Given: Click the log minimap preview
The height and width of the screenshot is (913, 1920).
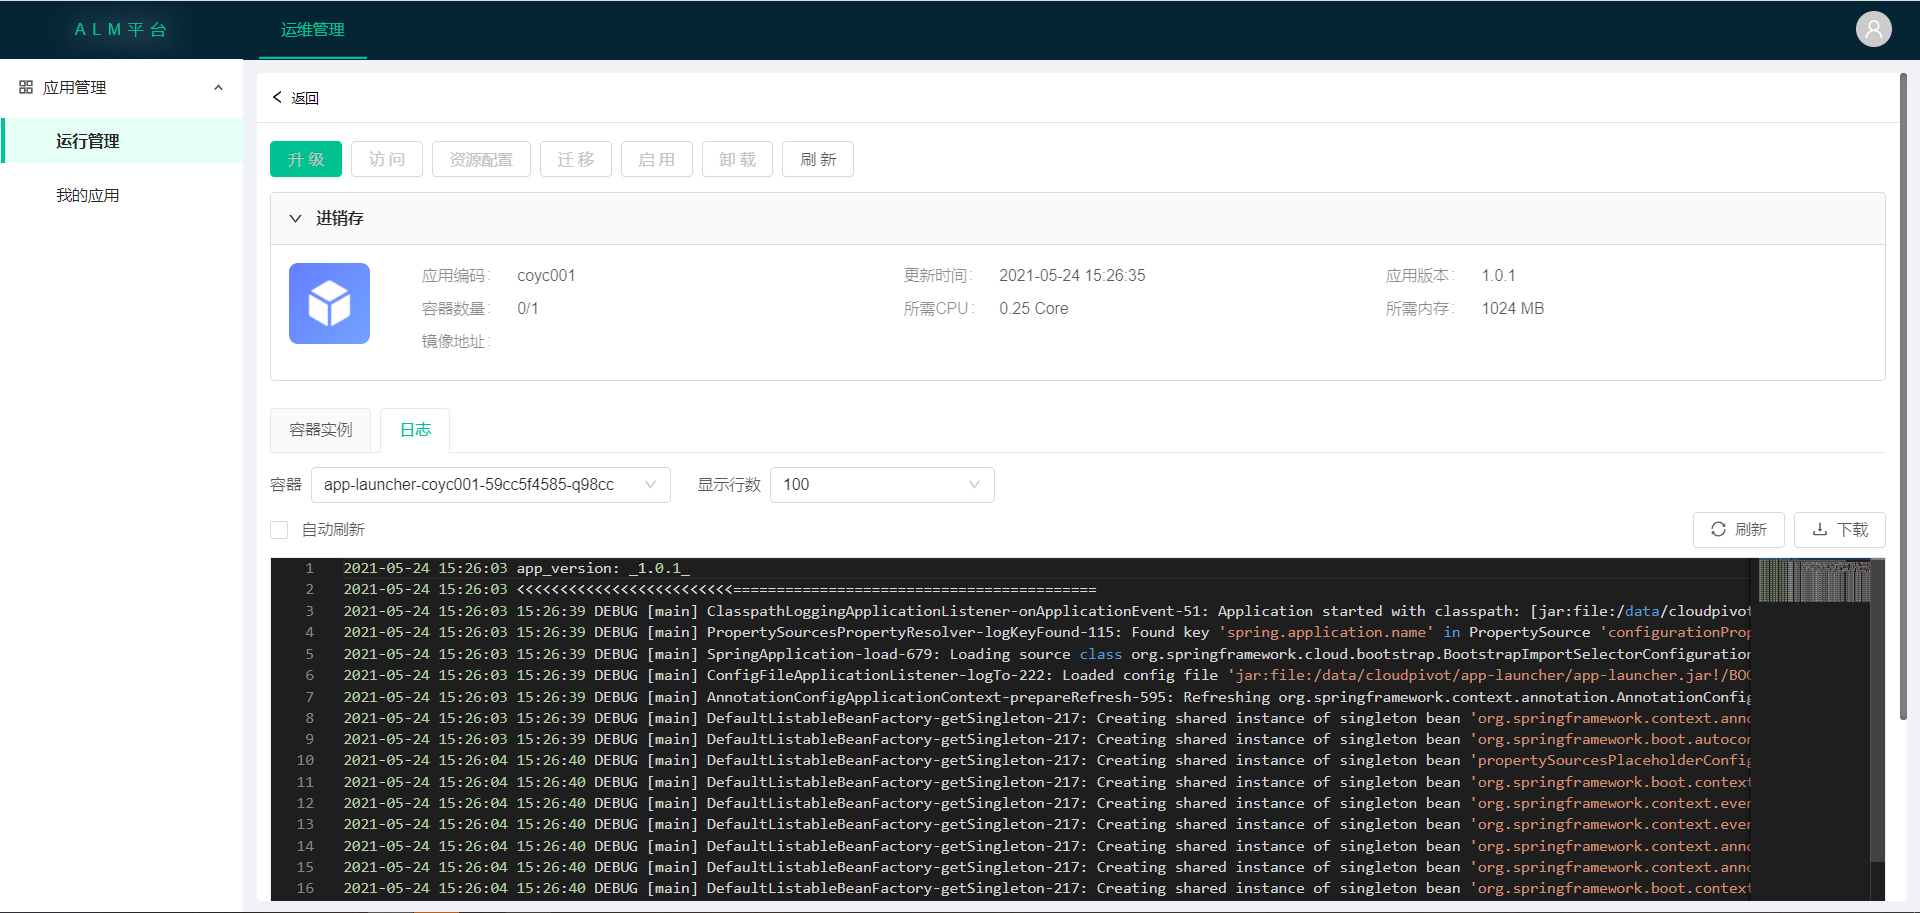Looking at the screenshot, I should (x=1814, y=580).
